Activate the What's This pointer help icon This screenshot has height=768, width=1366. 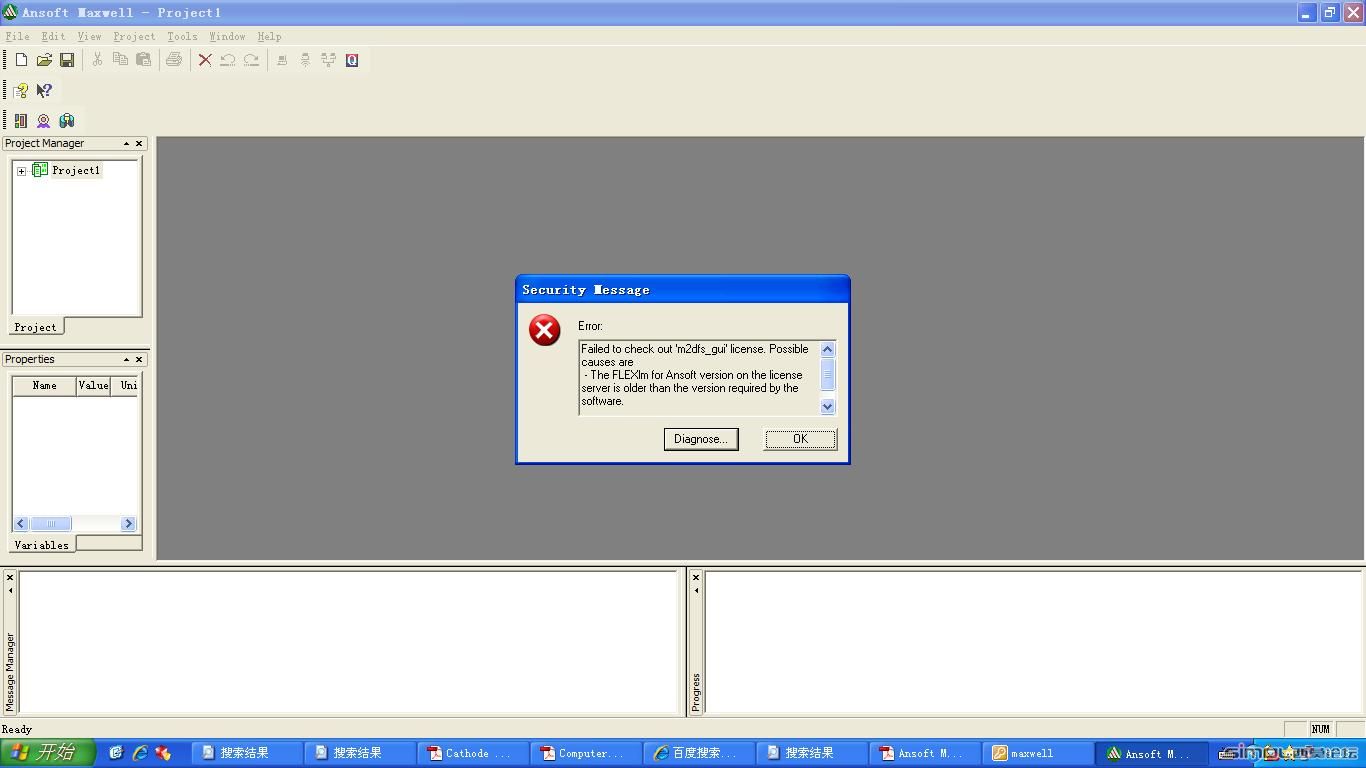point(44,90)
